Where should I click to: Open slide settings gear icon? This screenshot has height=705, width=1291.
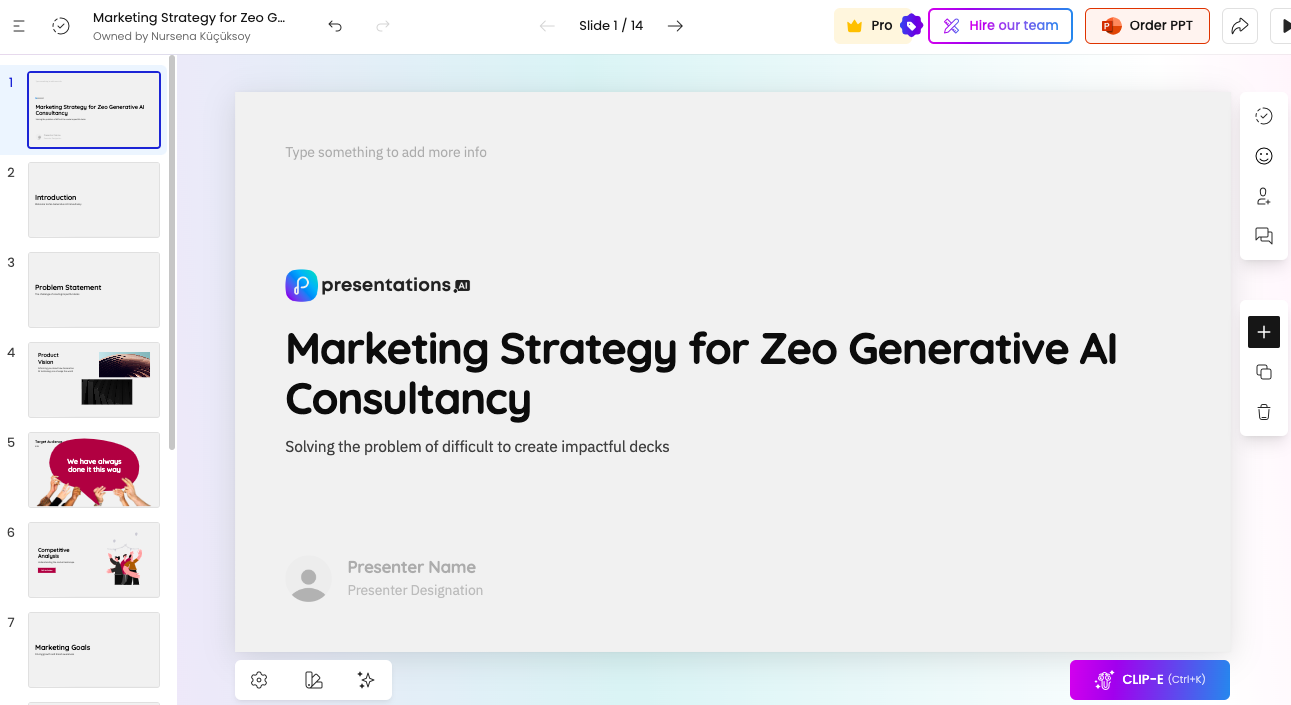[259, 680]
